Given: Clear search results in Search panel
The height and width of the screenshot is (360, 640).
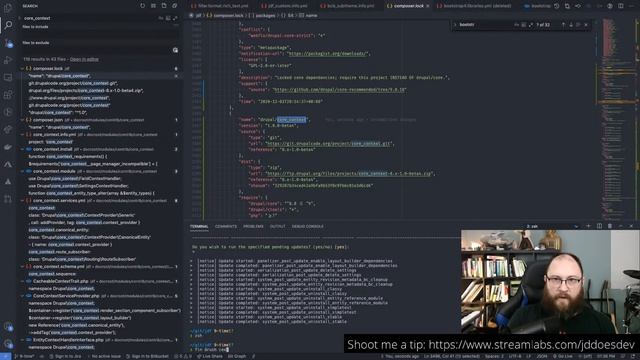Looking at the screenshot, I should (153, 6).
